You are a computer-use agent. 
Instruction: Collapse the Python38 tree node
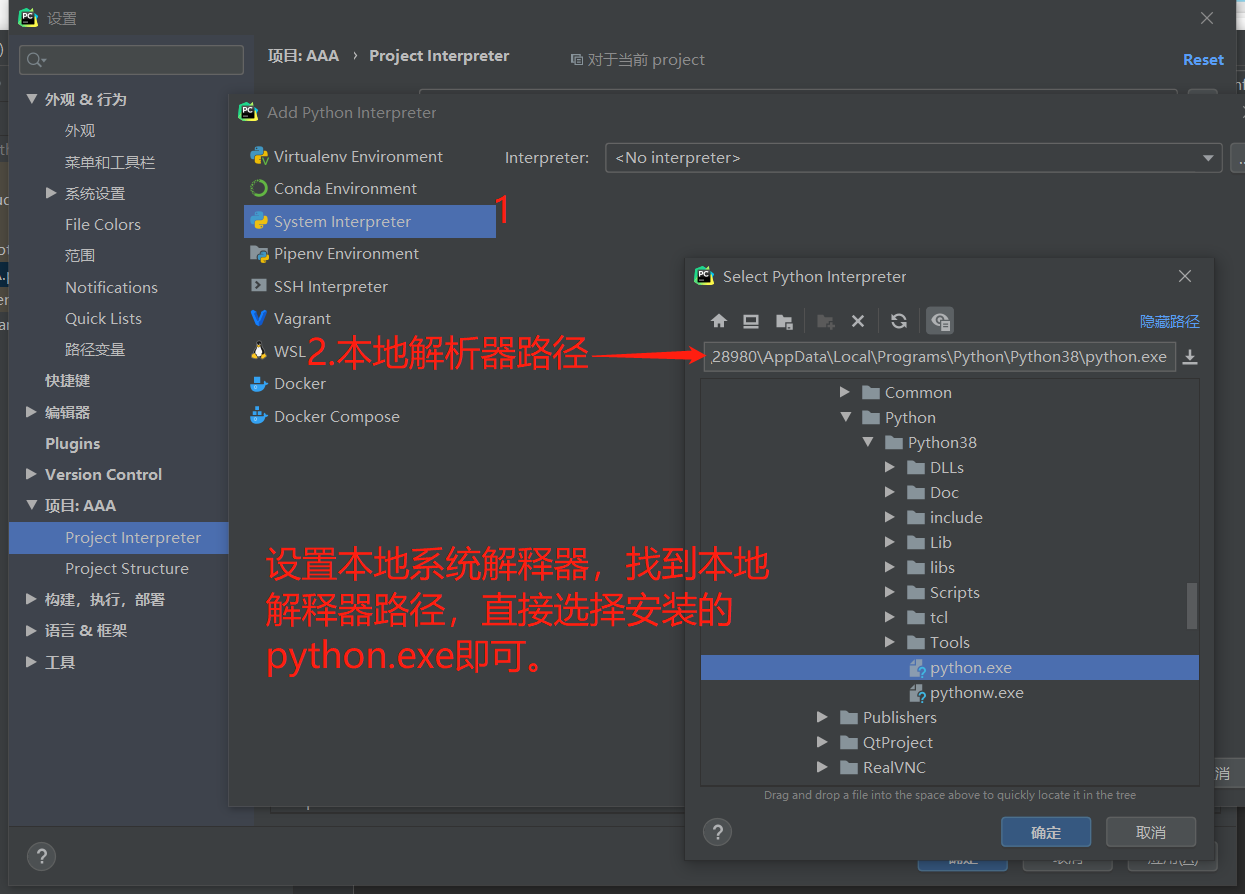pos(867,442)
